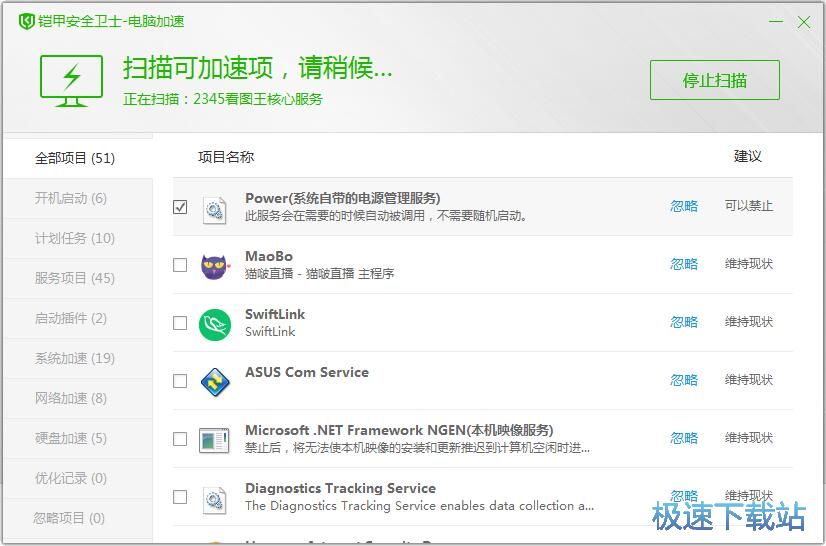Close the 铠甲安全卫士 window
This screenshot has height=546, width=826.
pos(804,22)
